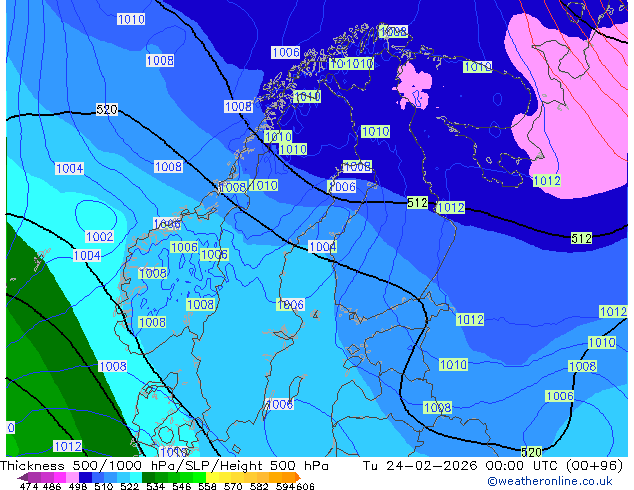Click the 1012 label beside the 512 label
The width and height of the screenshot is (634, 490).
pyautogui.click(x=451, y=208)
